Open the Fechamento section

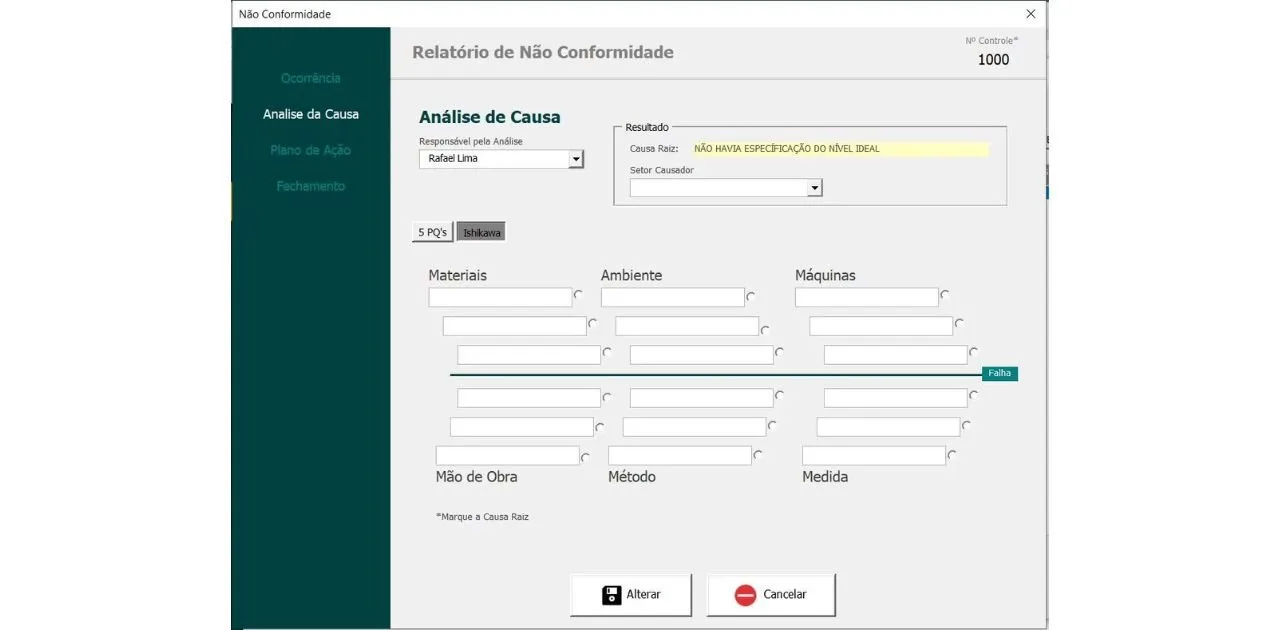click(x=311, y=185)
